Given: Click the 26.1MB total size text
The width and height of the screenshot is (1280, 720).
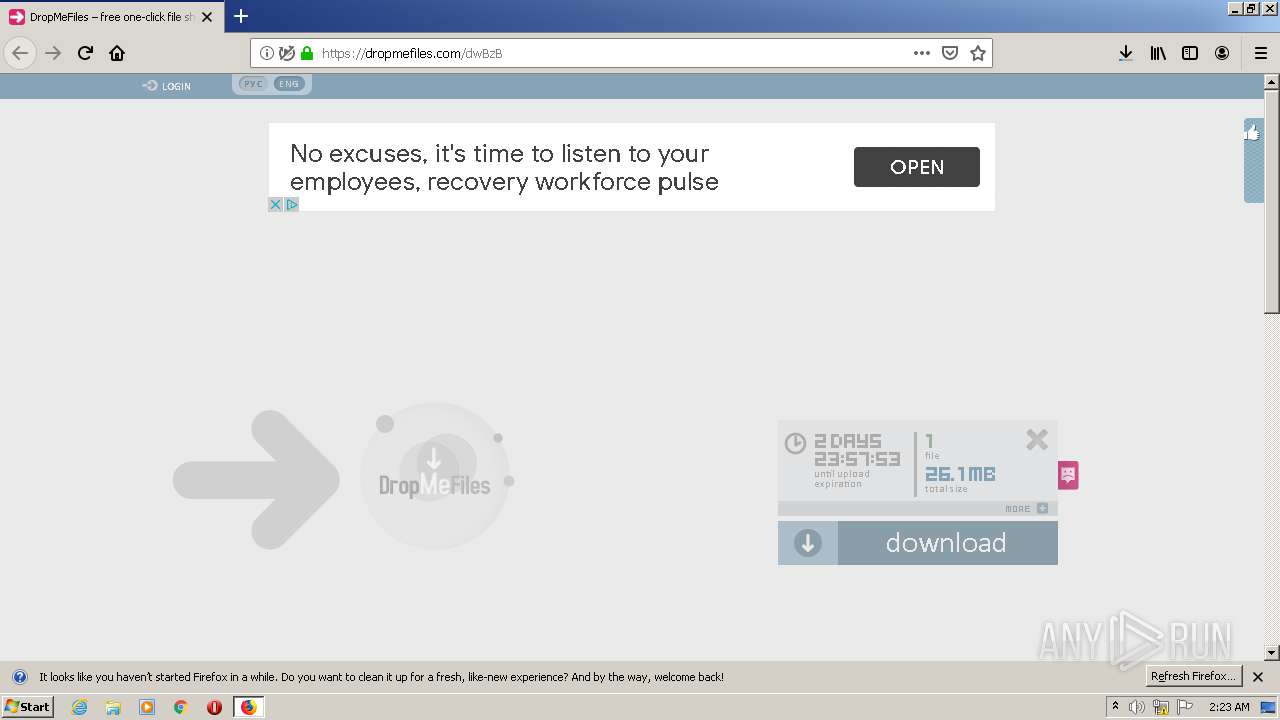Looking at the screenshot, I should (960, 474).
